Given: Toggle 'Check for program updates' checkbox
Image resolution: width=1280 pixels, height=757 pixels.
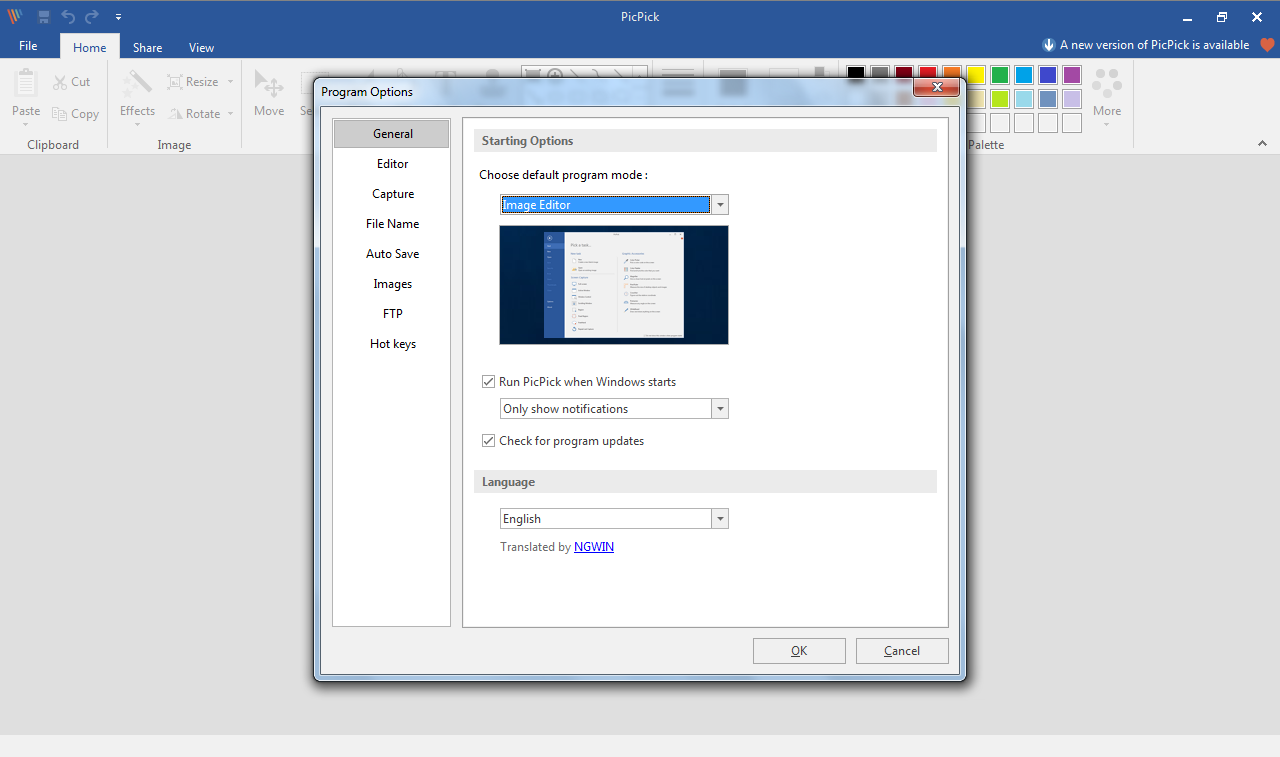Looking at the screenshot, I should (489, 441).
